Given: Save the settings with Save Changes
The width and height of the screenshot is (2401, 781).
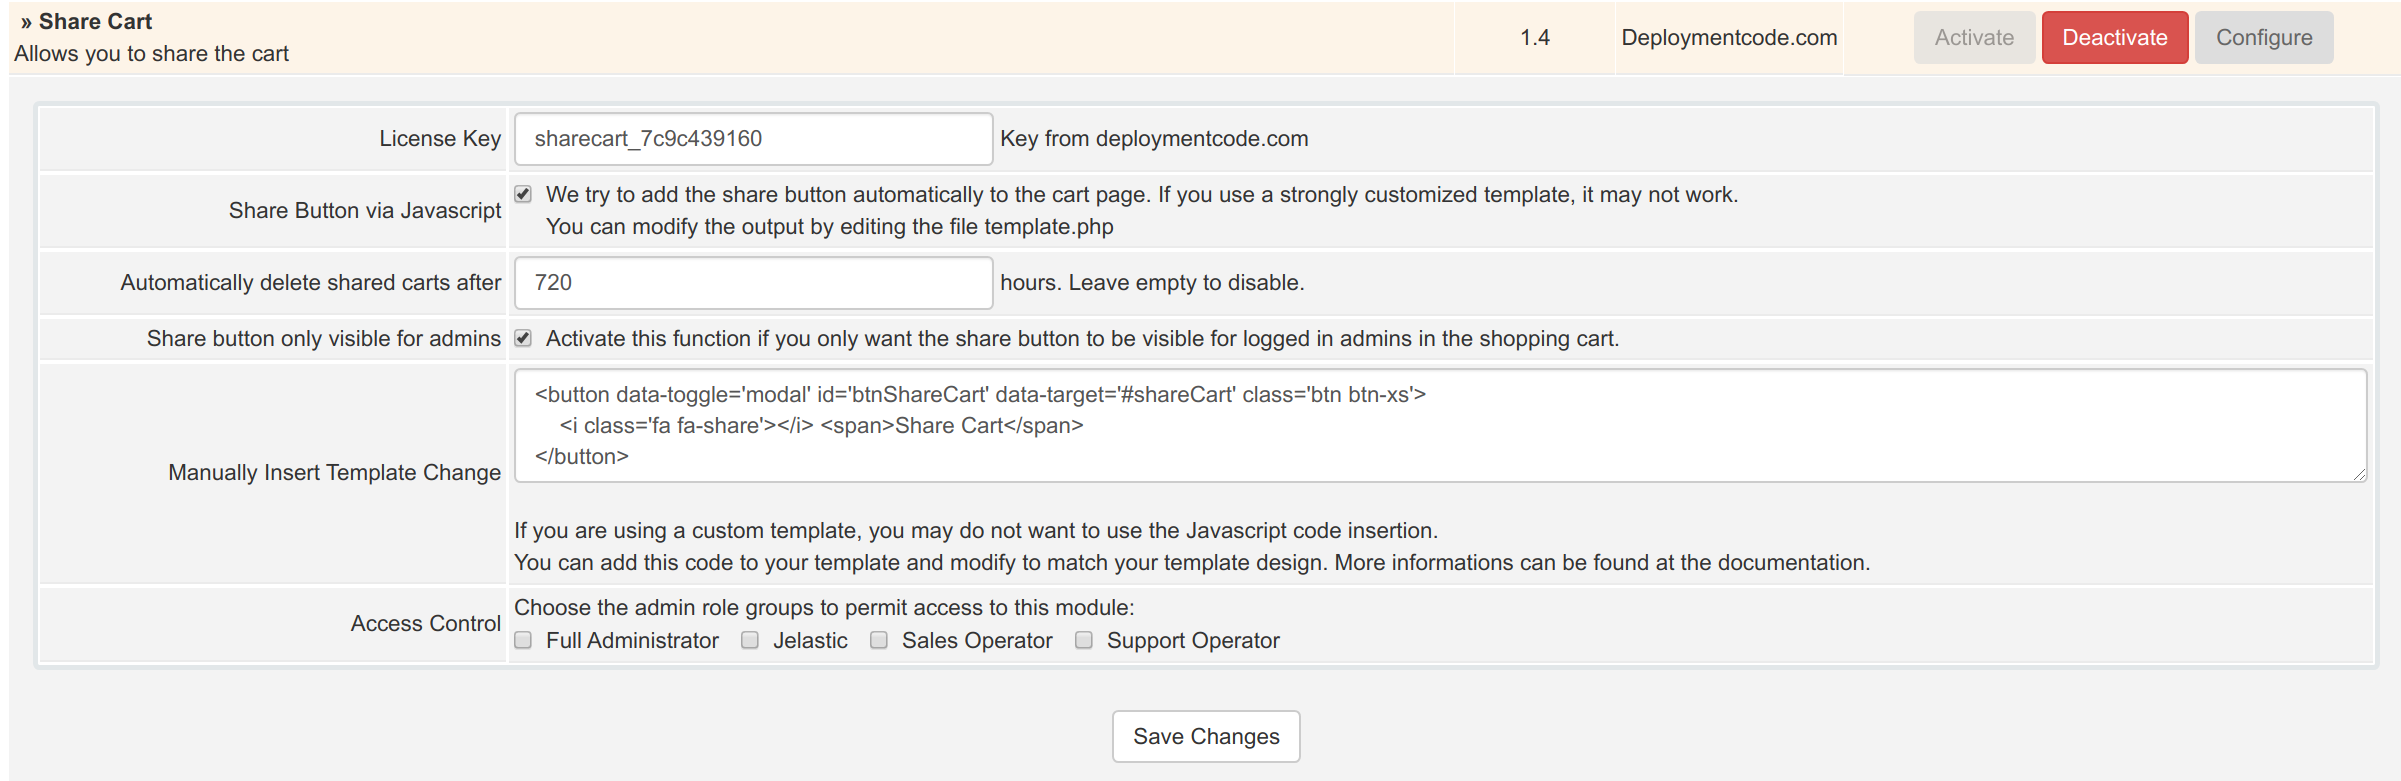Looking at the screenshot, I should click(x=1205, y=737).
